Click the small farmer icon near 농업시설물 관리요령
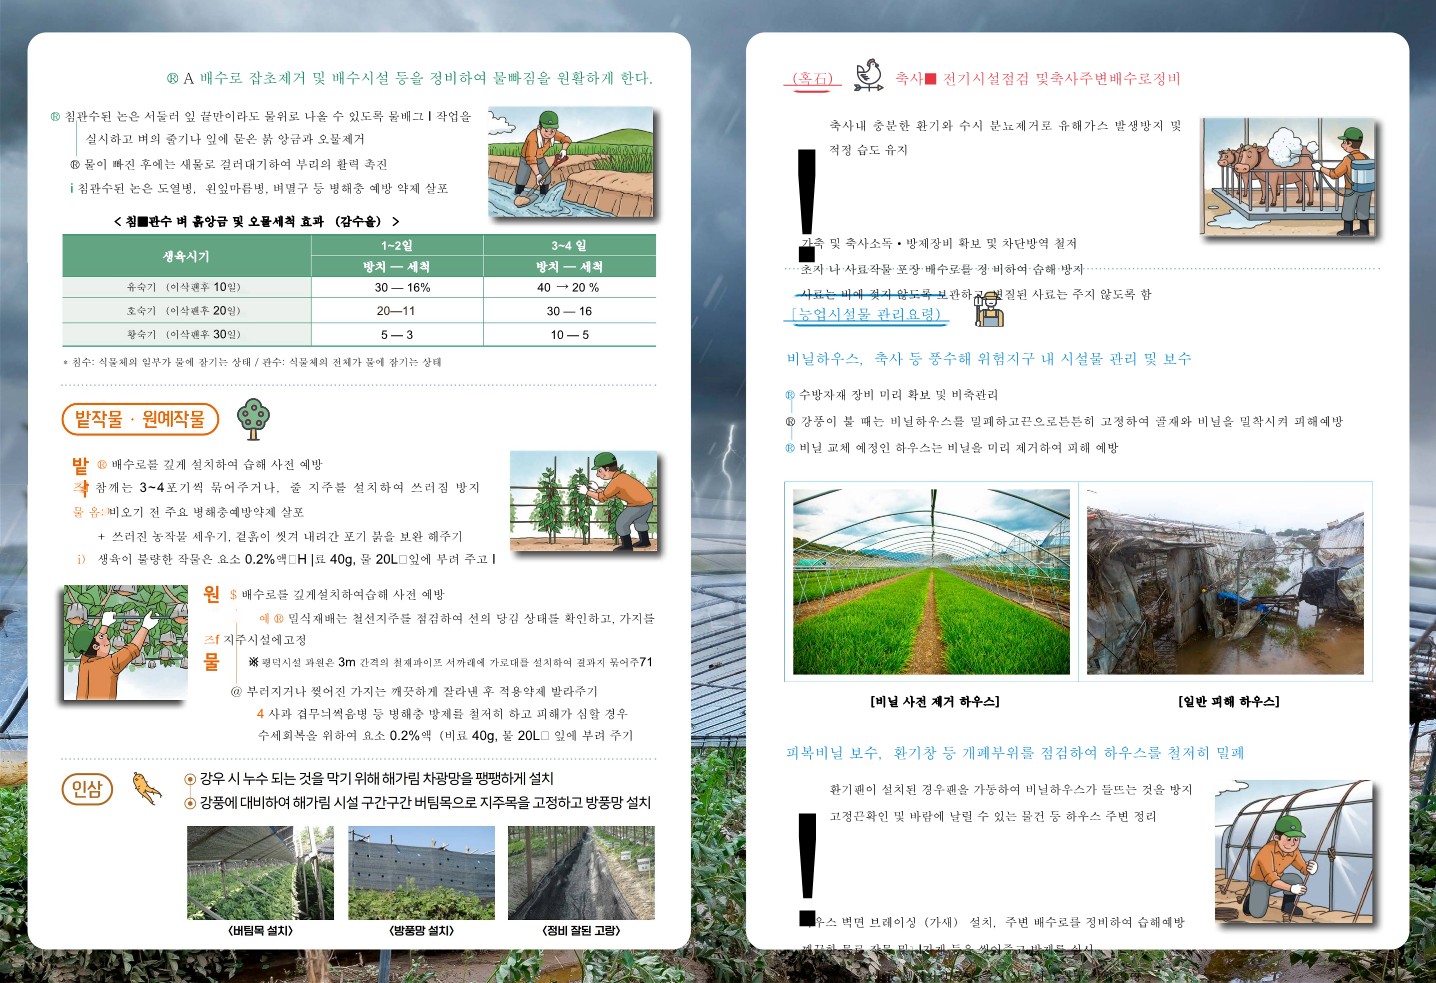This screenshot has width=1436, height=983. [x=988, y=310]
